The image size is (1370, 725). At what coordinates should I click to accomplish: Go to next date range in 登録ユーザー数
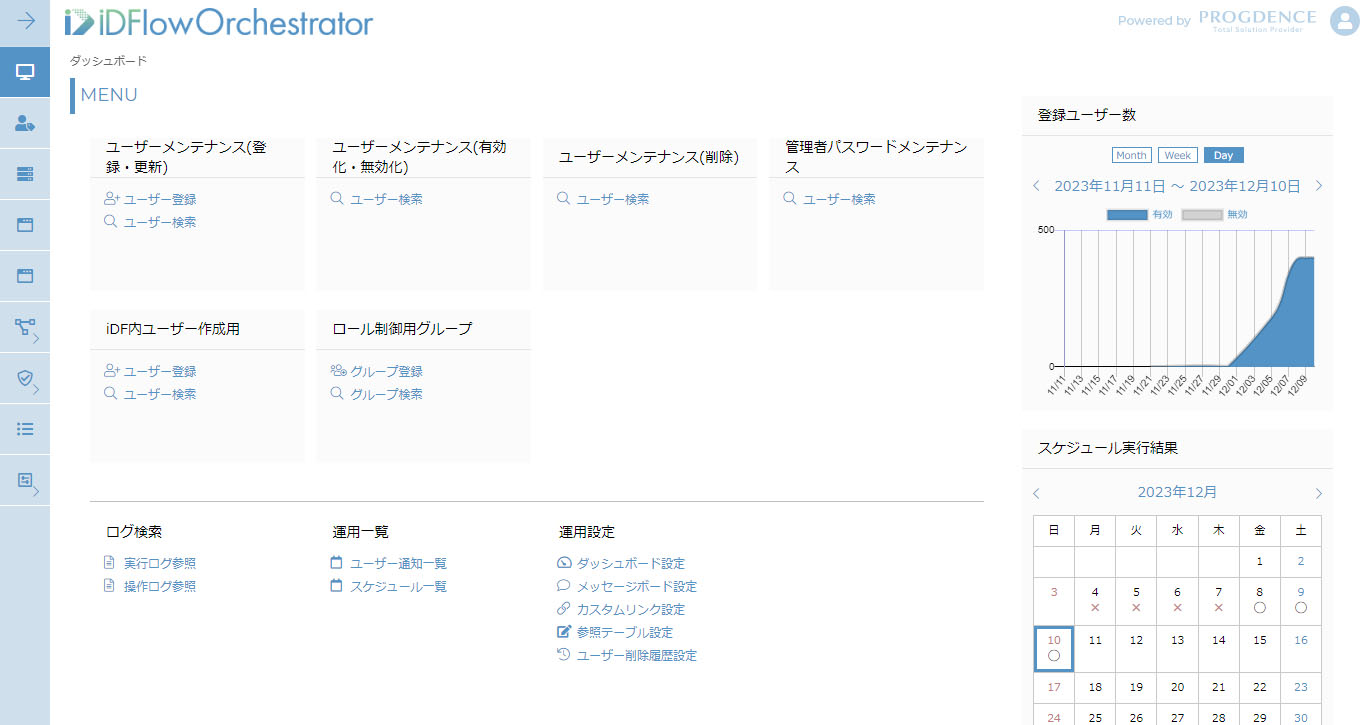pyautogui.click(x=1319, y=186)
